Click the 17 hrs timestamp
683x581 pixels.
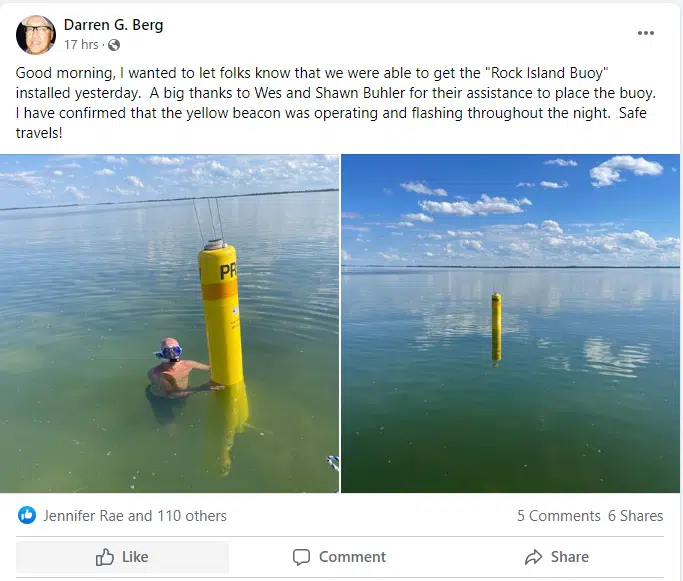82,45
